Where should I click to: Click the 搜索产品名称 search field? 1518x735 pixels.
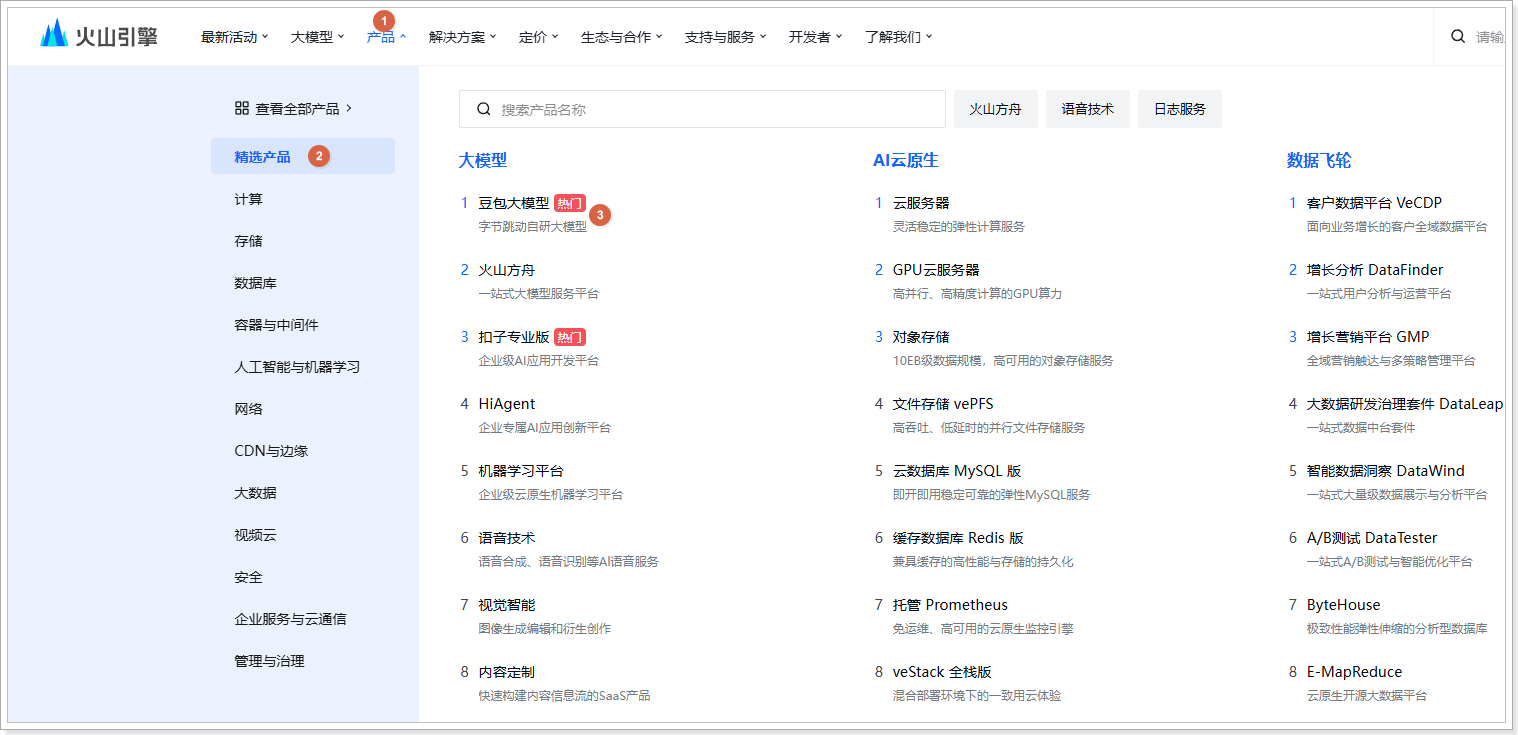[x=702, y=109]
